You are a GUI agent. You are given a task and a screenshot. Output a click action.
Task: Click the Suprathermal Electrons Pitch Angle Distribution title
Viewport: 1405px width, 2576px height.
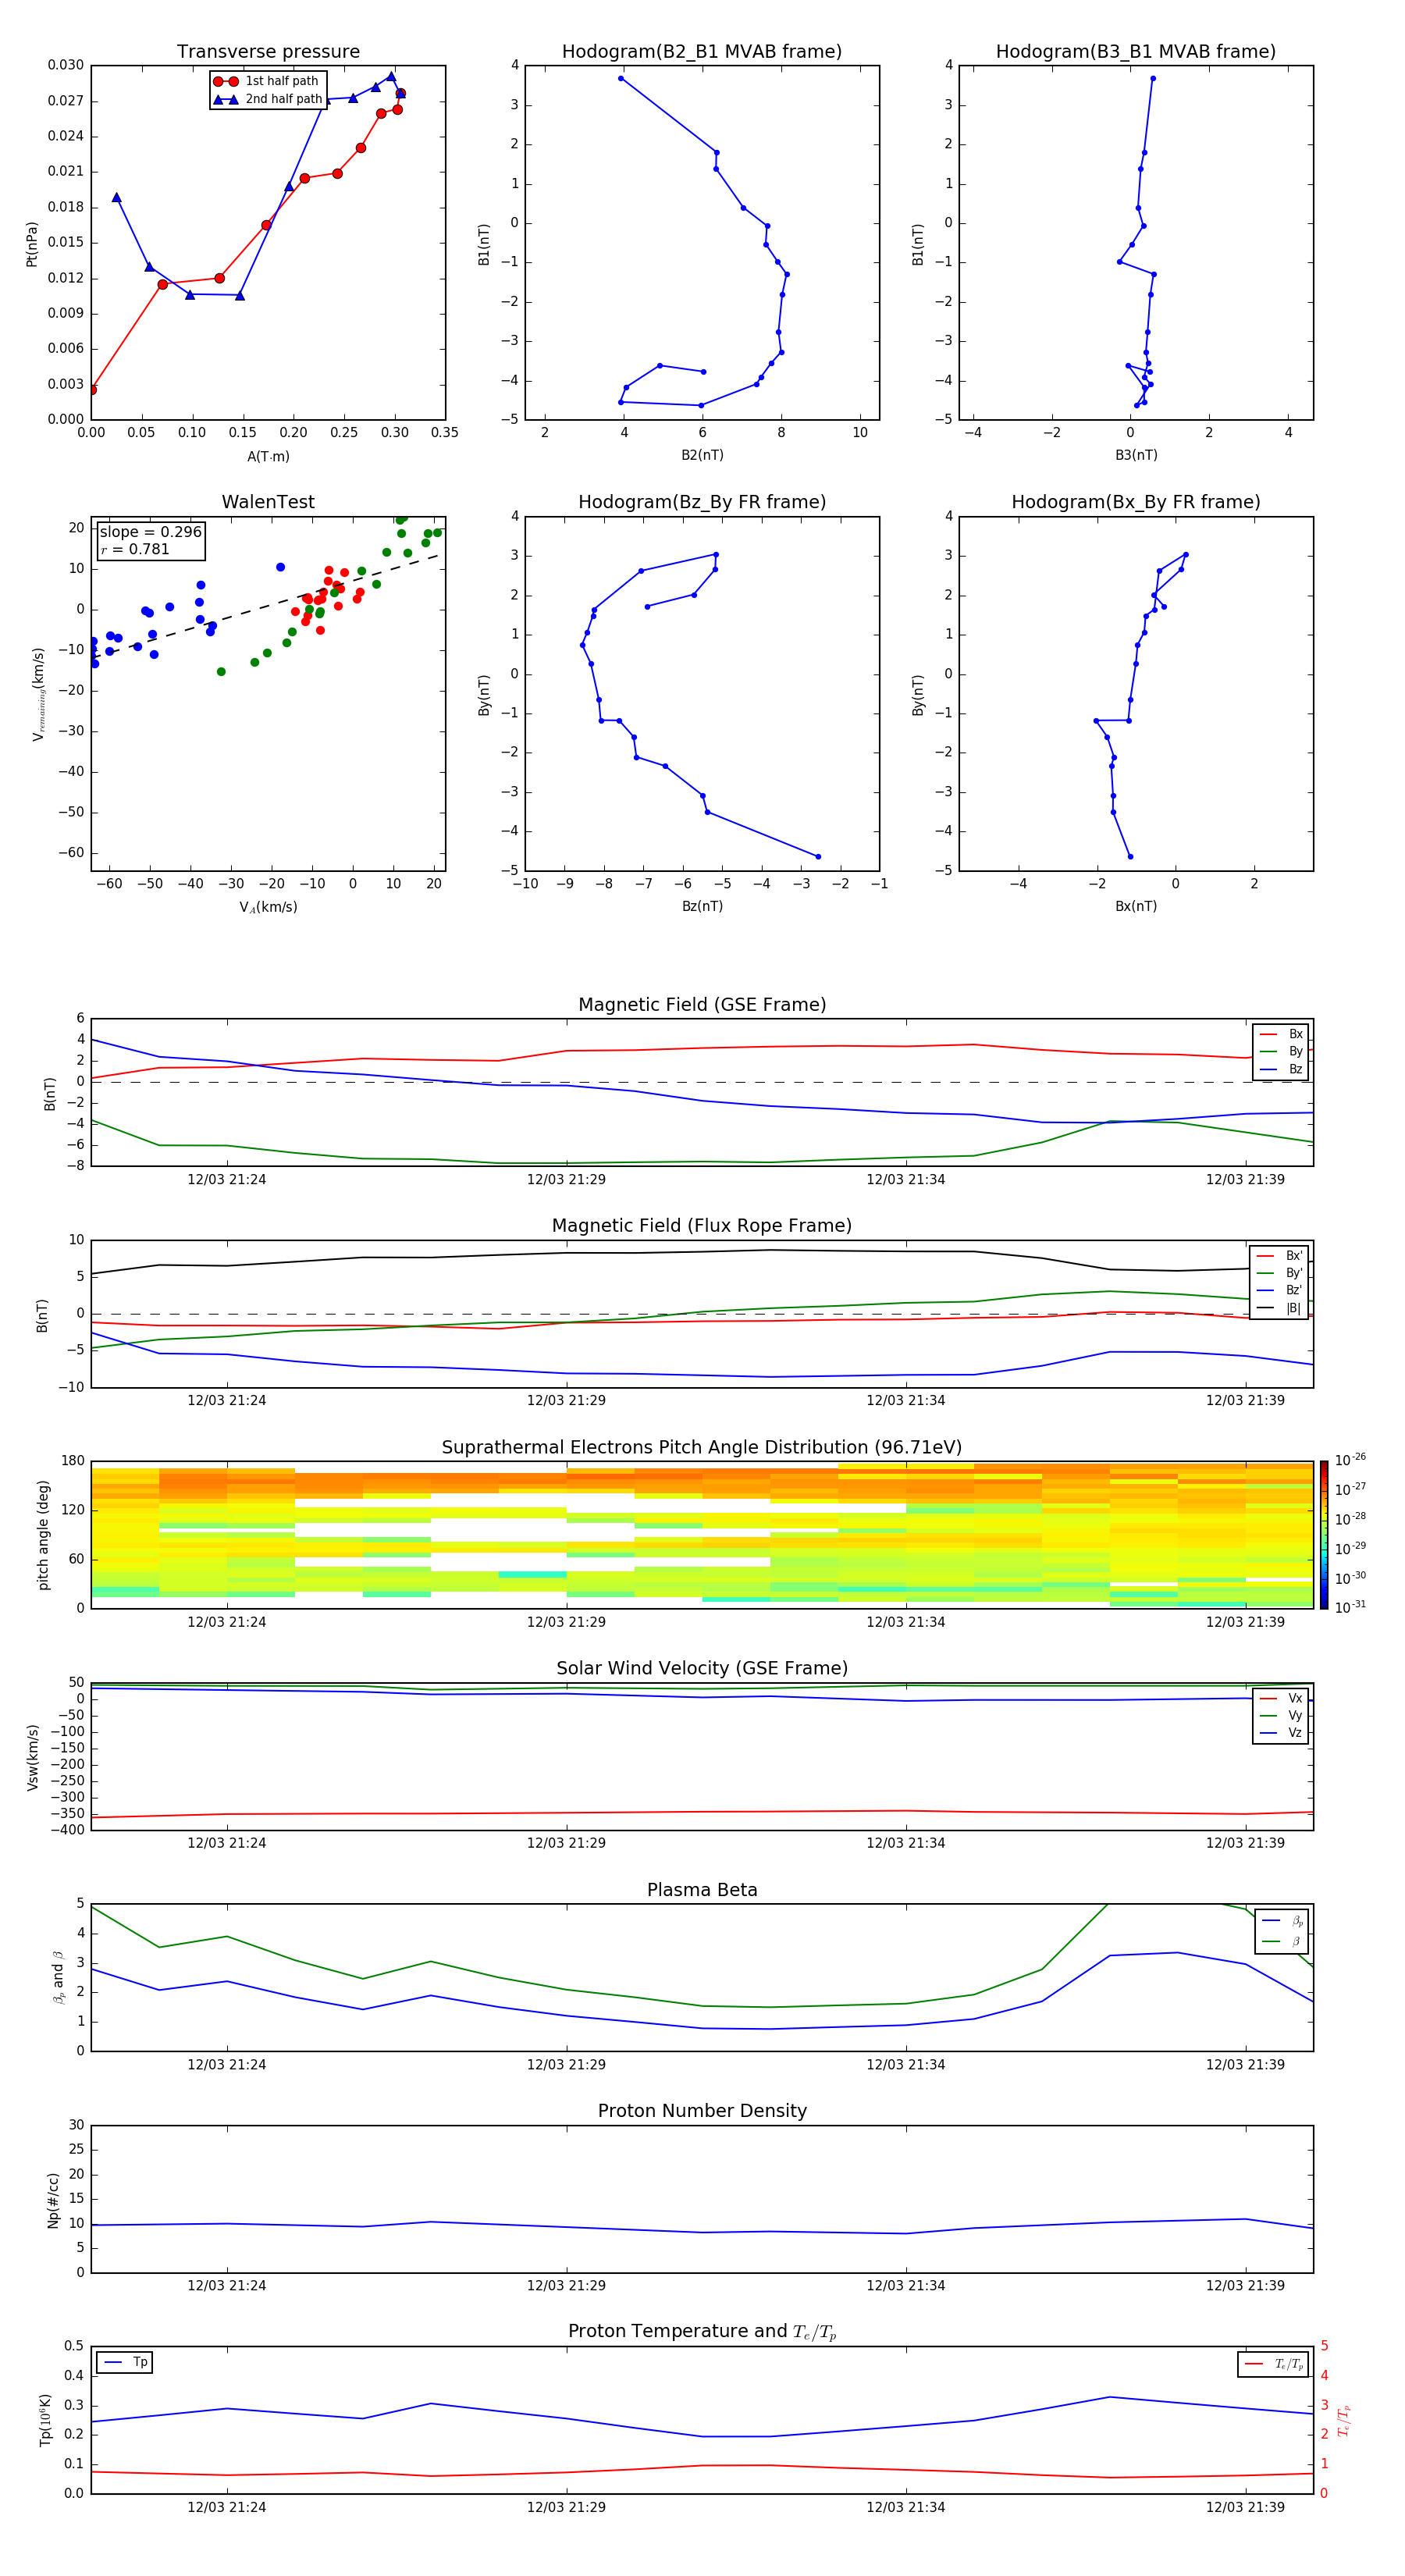[702, 1447]
